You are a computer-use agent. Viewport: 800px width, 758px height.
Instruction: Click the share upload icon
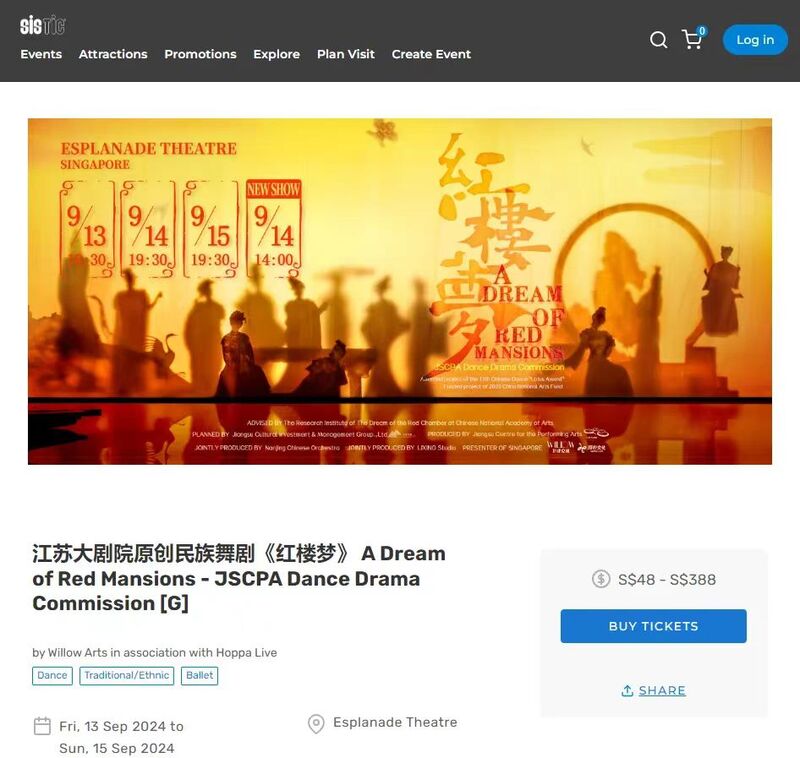click(x=627, y=691)
